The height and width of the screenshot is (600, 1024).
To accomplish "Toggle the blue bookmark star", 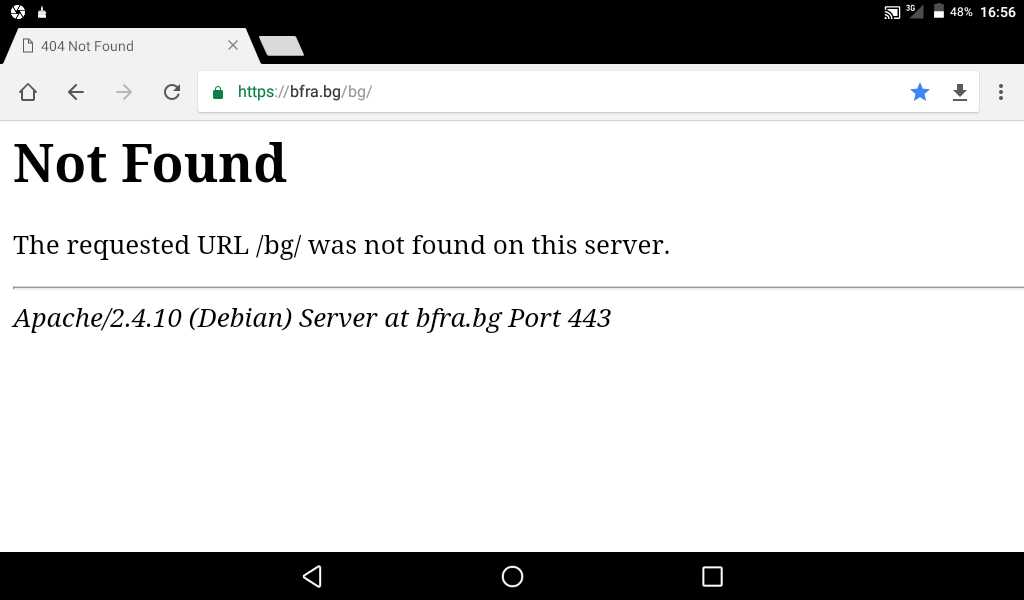I will [x=920, y=92].
